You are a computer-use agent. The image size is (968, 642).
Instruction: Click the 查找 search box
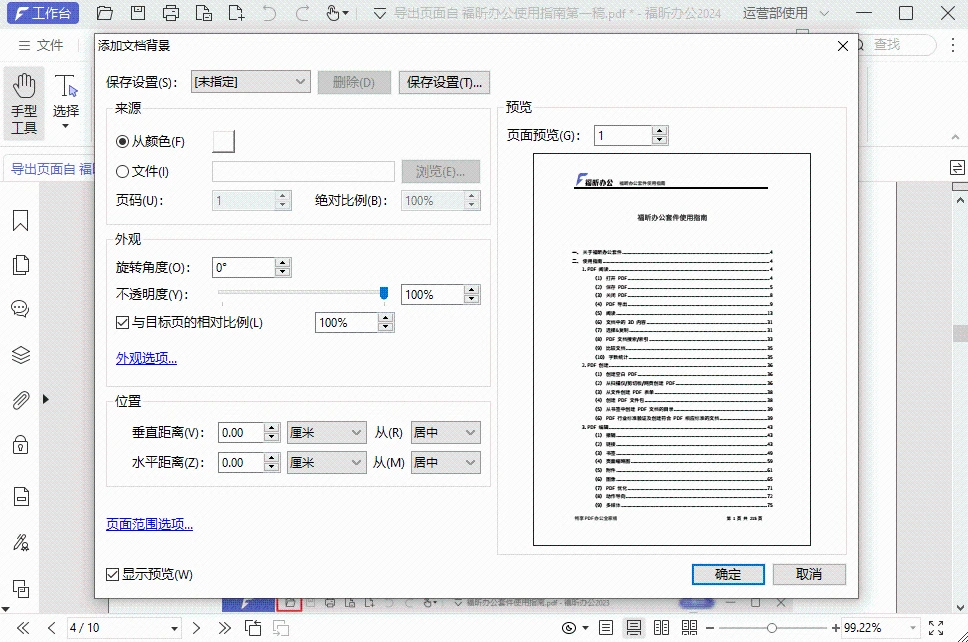897,44
